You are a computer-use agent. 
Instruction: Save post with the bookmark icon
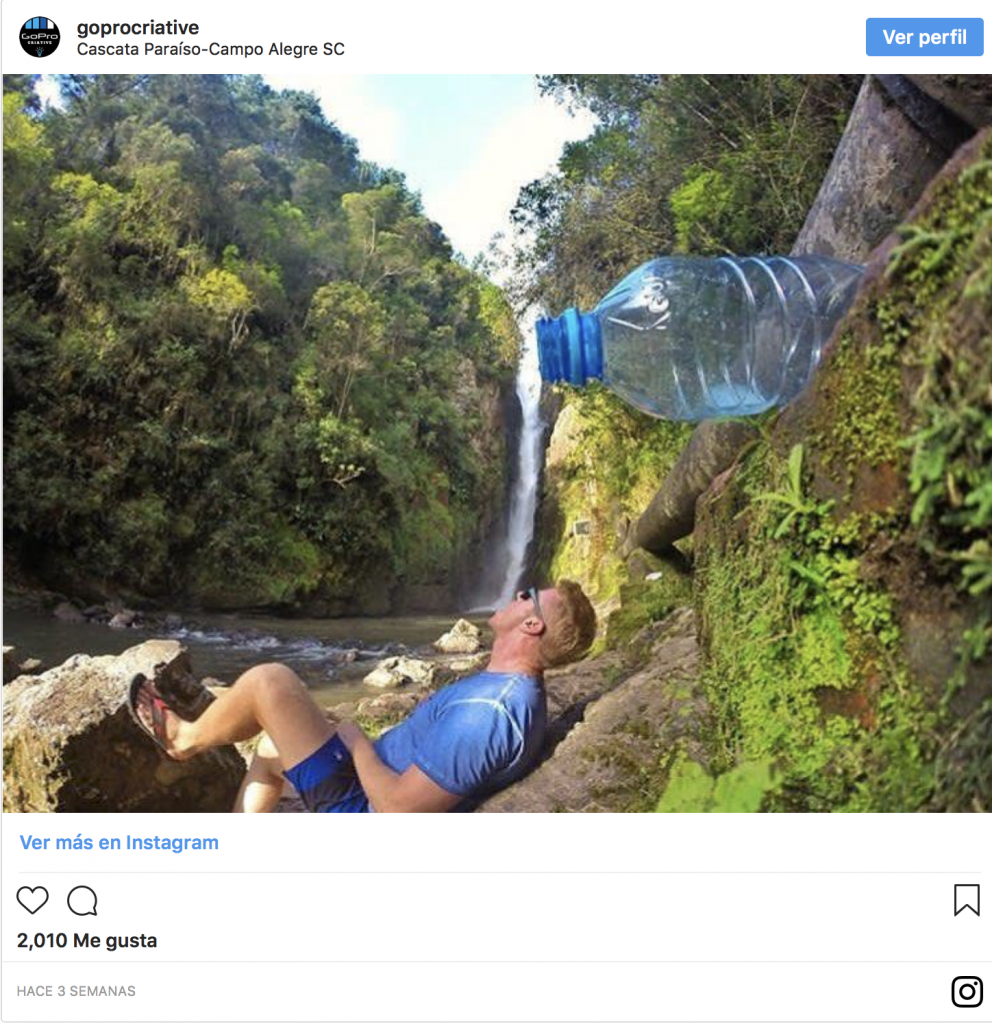click(x=966, y=900)
